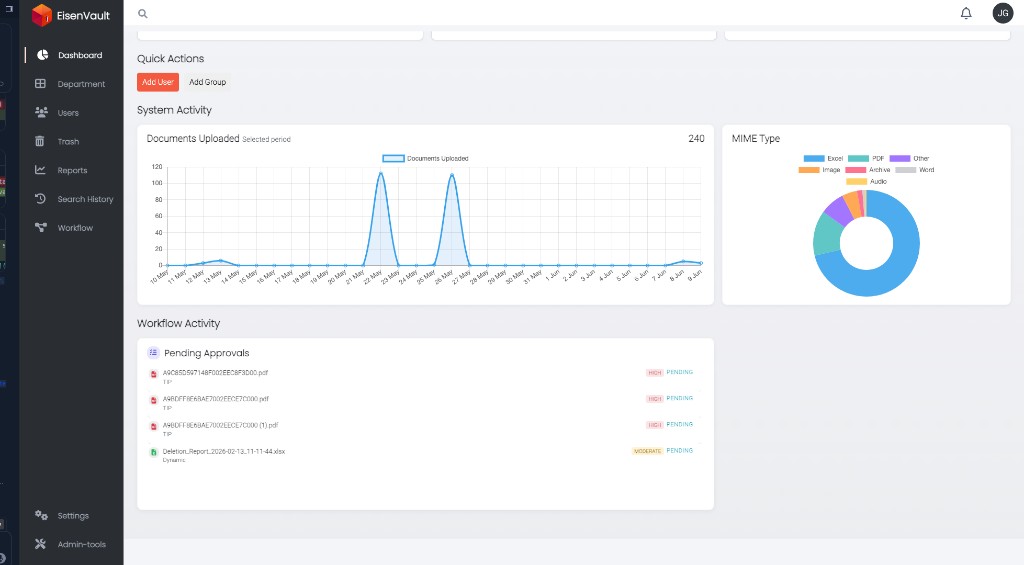The height and width of the screenshot is (565, 1024).
Task: Click the Trash bin icon
Action: tap(40, 141)
